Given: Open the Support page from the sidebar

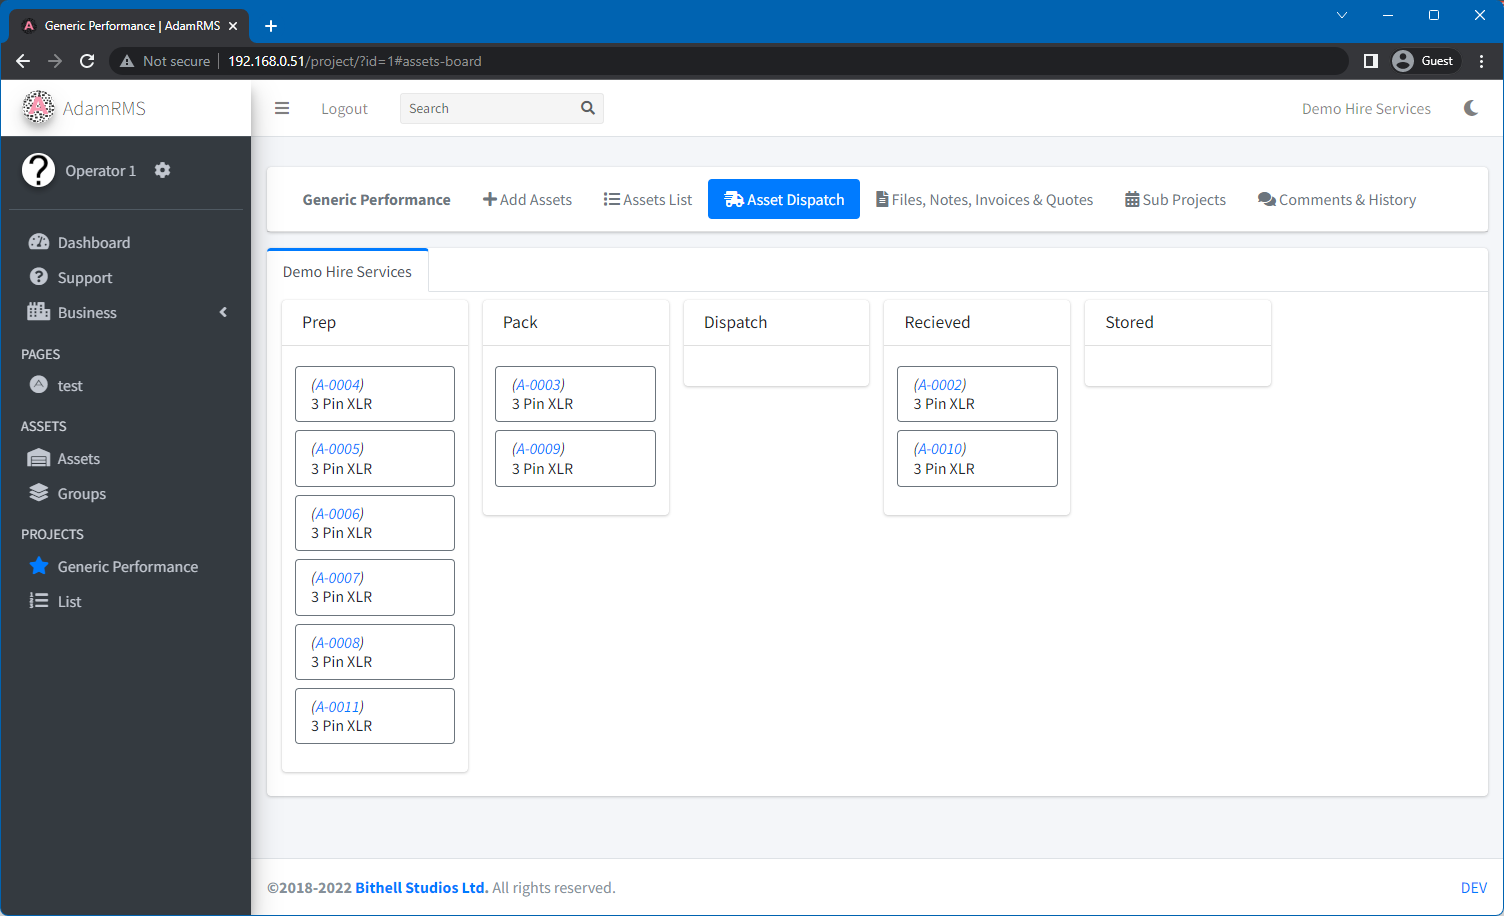Looking at the screenshot, I should tap(85, 277).
